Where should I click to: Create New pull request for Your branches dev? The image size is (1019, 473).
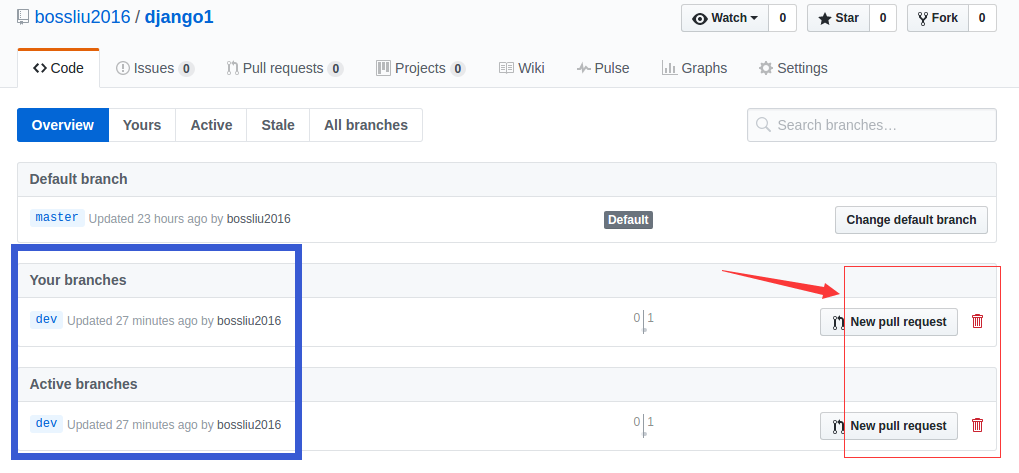coord(889,322)
